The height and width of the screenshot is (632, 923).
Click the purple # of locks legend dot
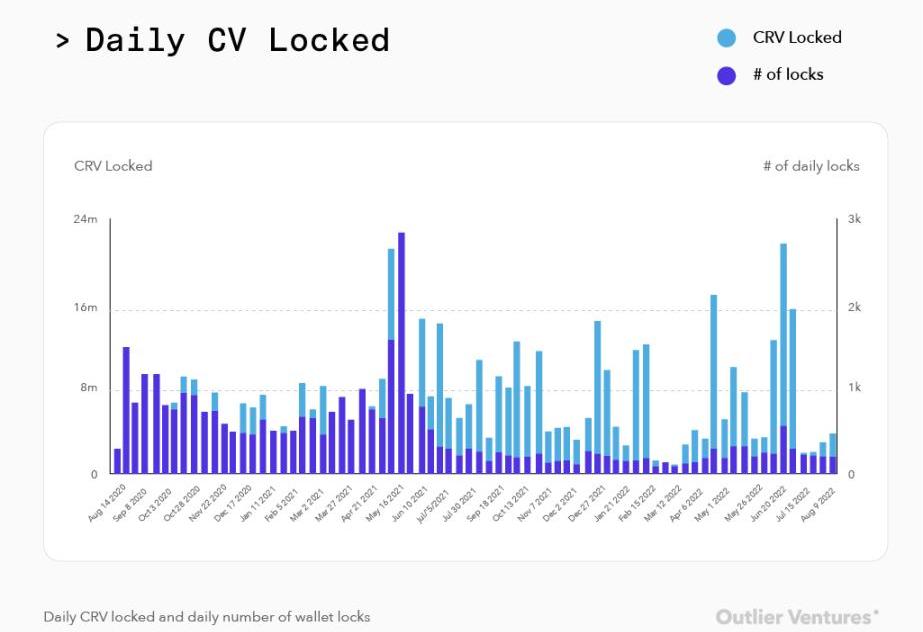pyautogui.click(x=726, y=75)
